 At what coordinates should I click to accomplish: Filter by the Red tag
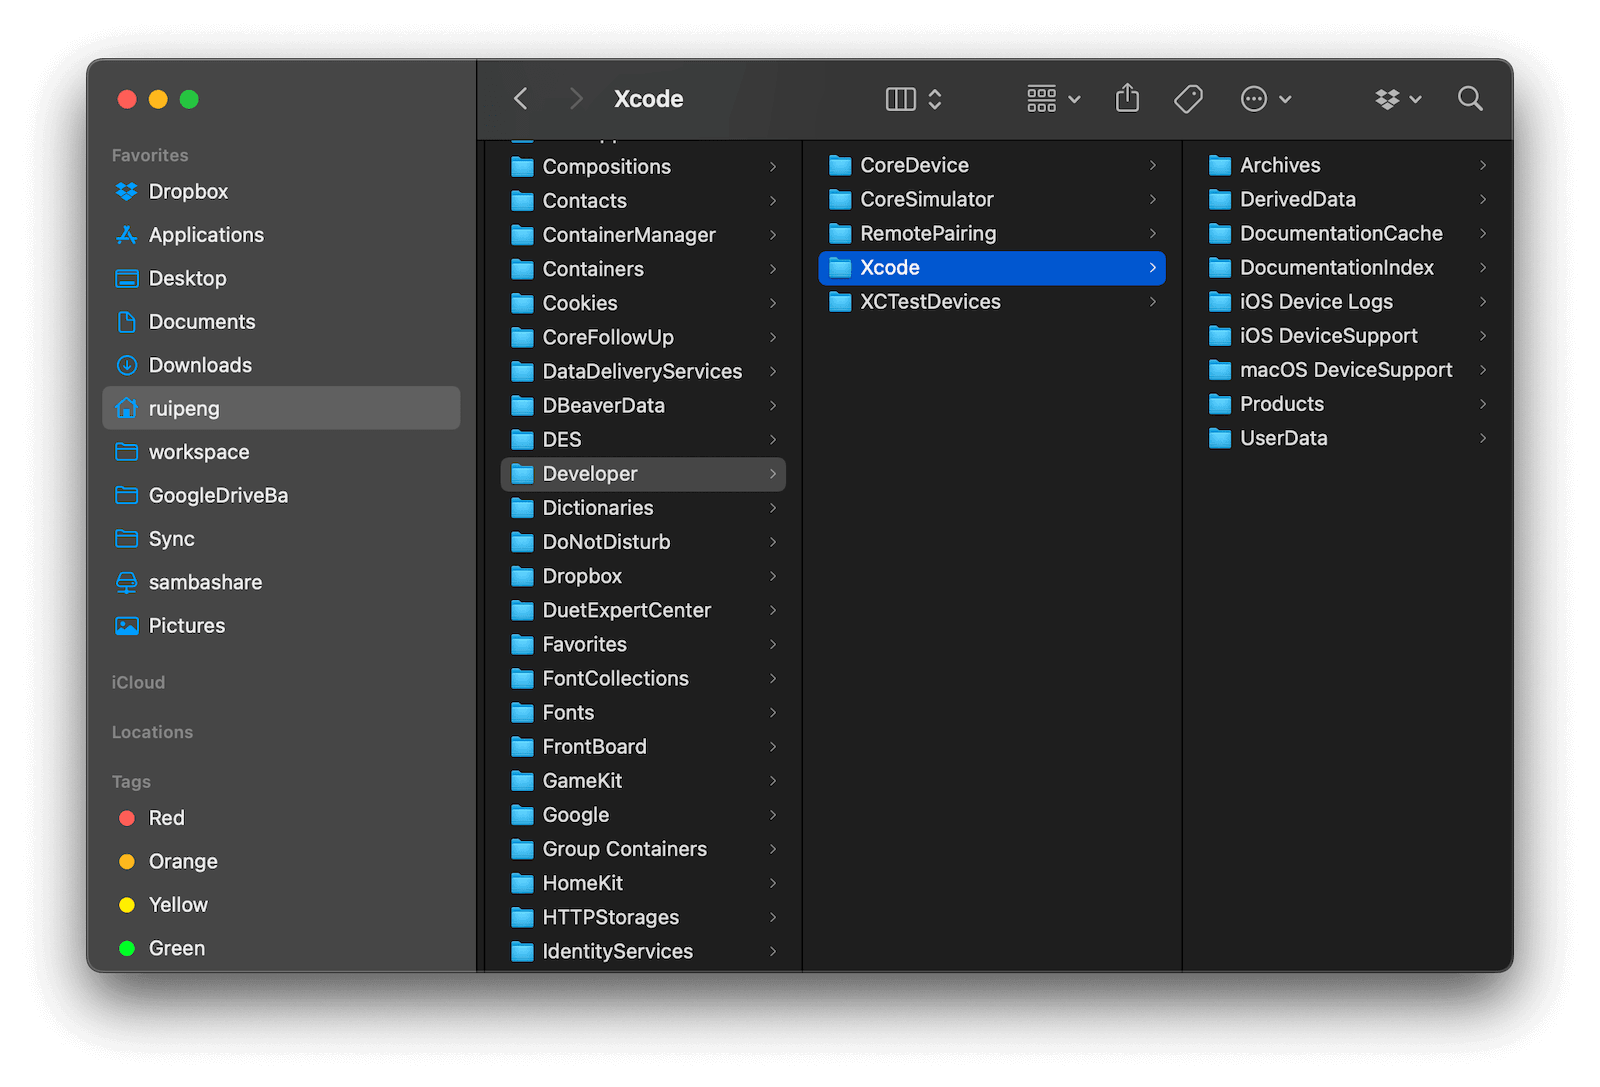281,818
